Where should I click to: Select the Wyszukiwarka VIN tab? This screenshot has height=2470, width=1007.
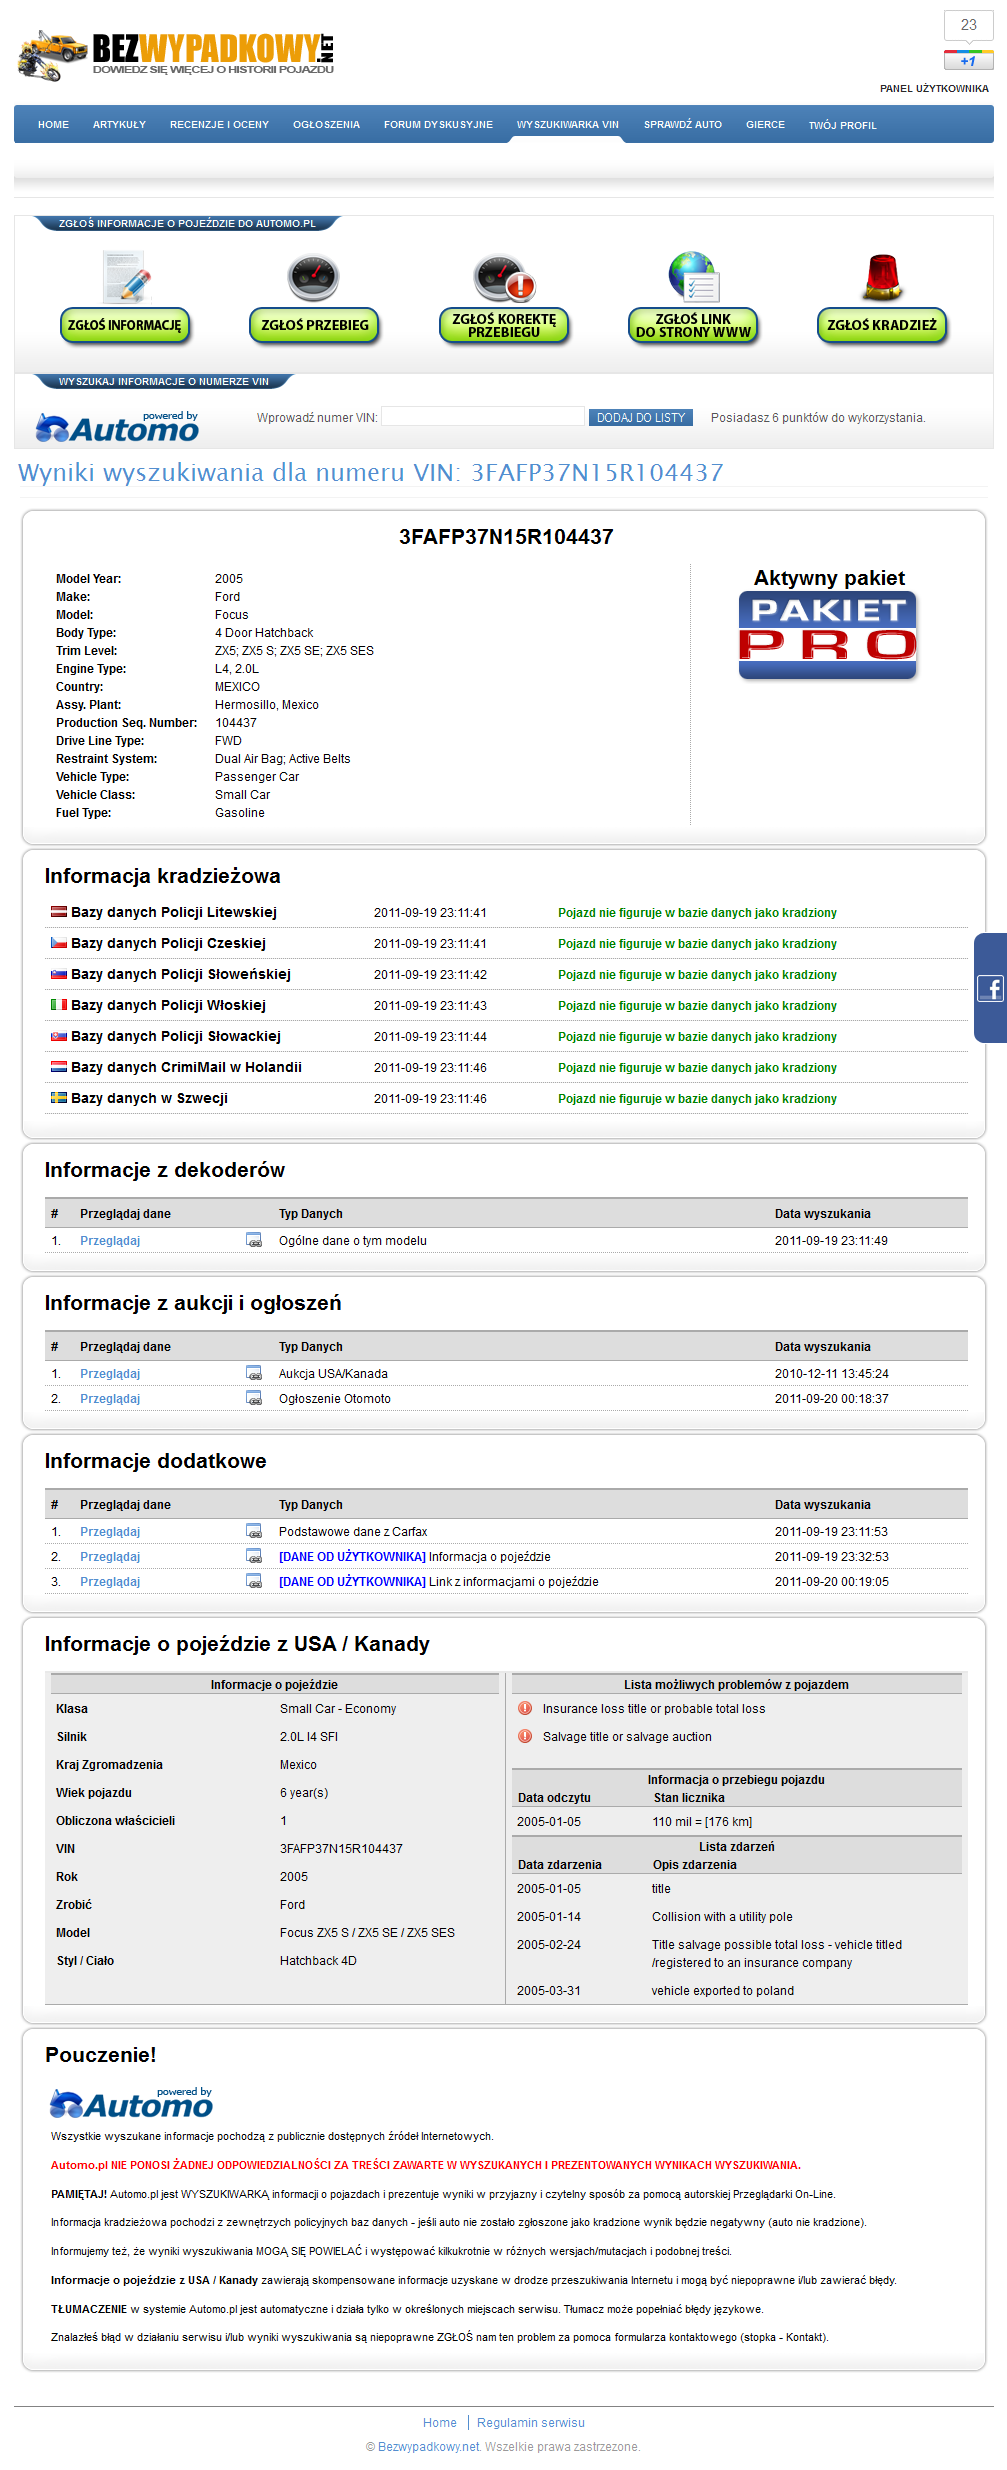[567, 125]
